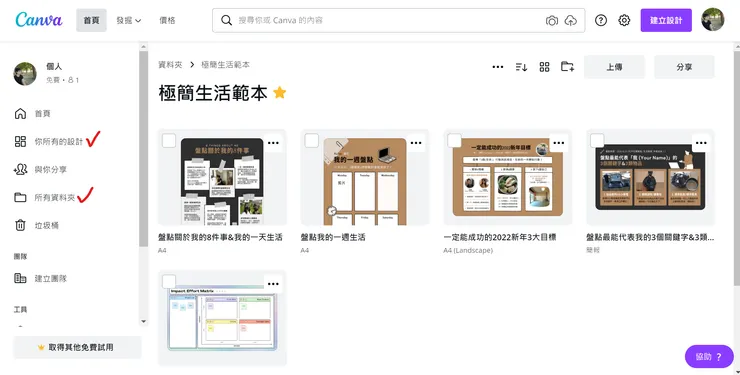
Task: Open more options on 盤點最能代表我的3個關鍵字 card
Action: [701, 143]
